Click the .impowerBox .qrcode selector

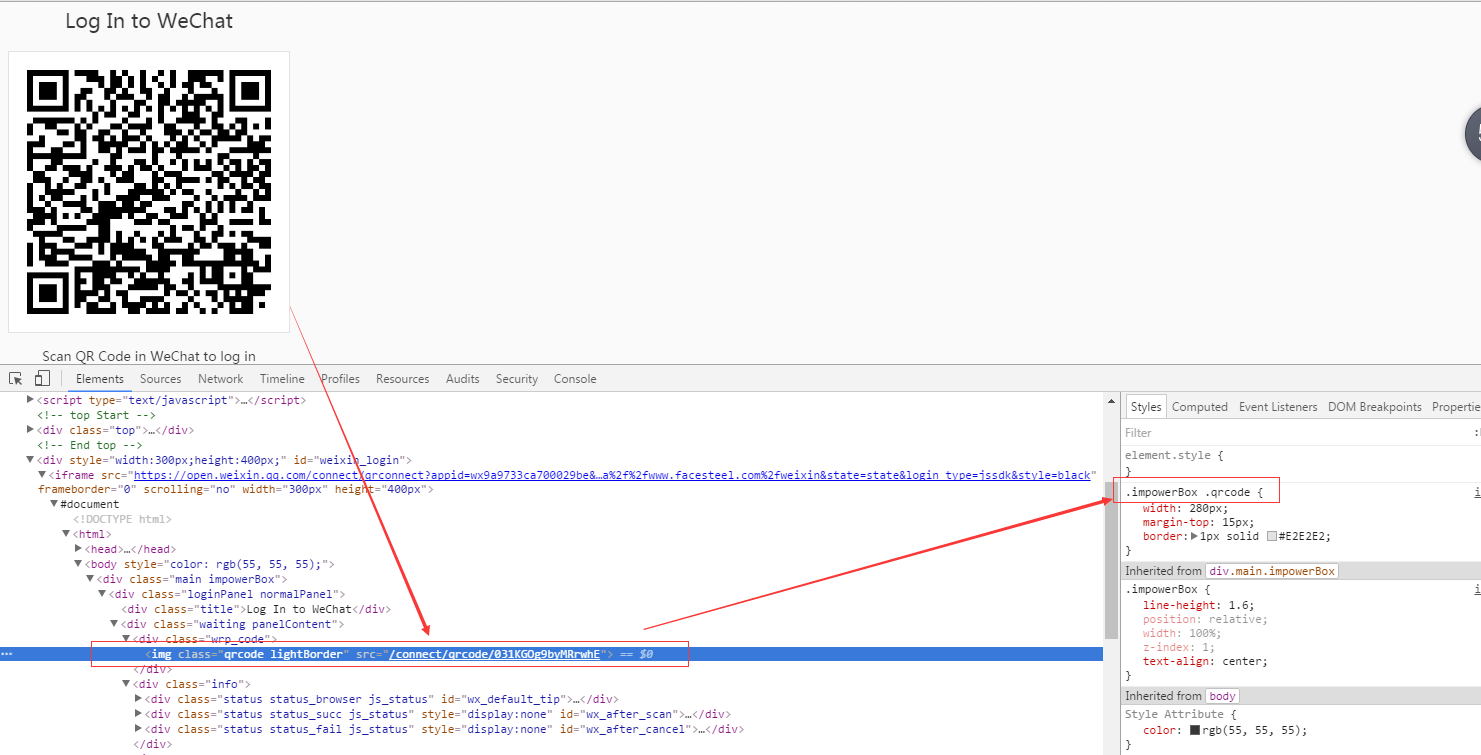tap(1189, 493)
